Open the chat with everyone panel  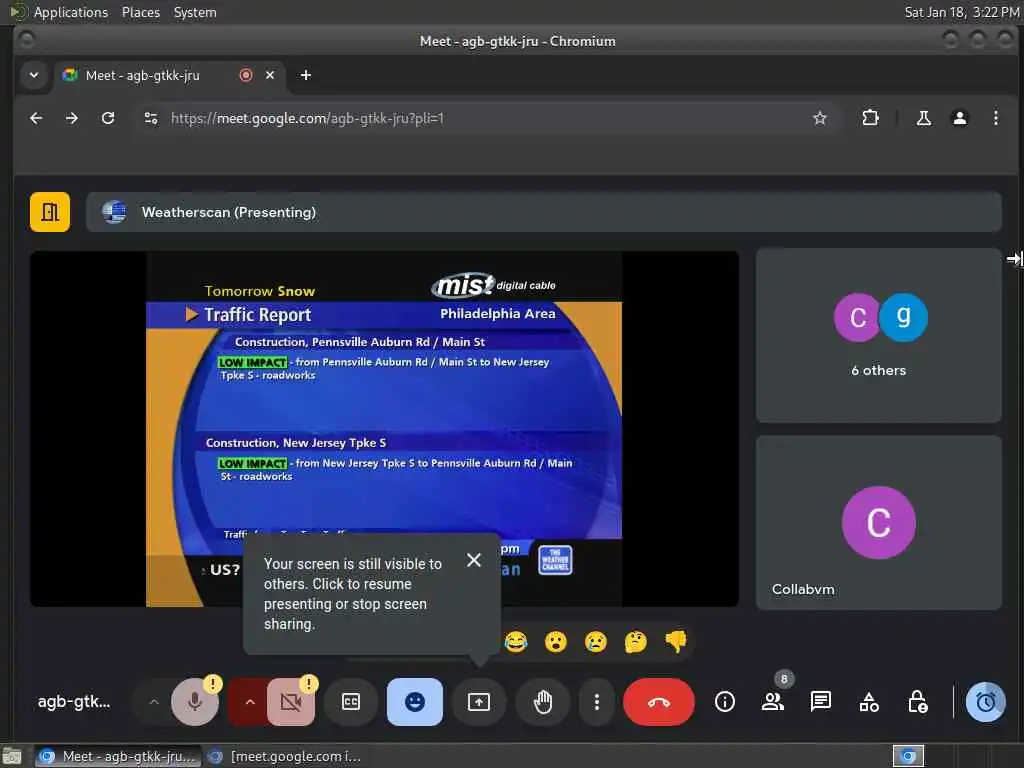tap(820, 702)
